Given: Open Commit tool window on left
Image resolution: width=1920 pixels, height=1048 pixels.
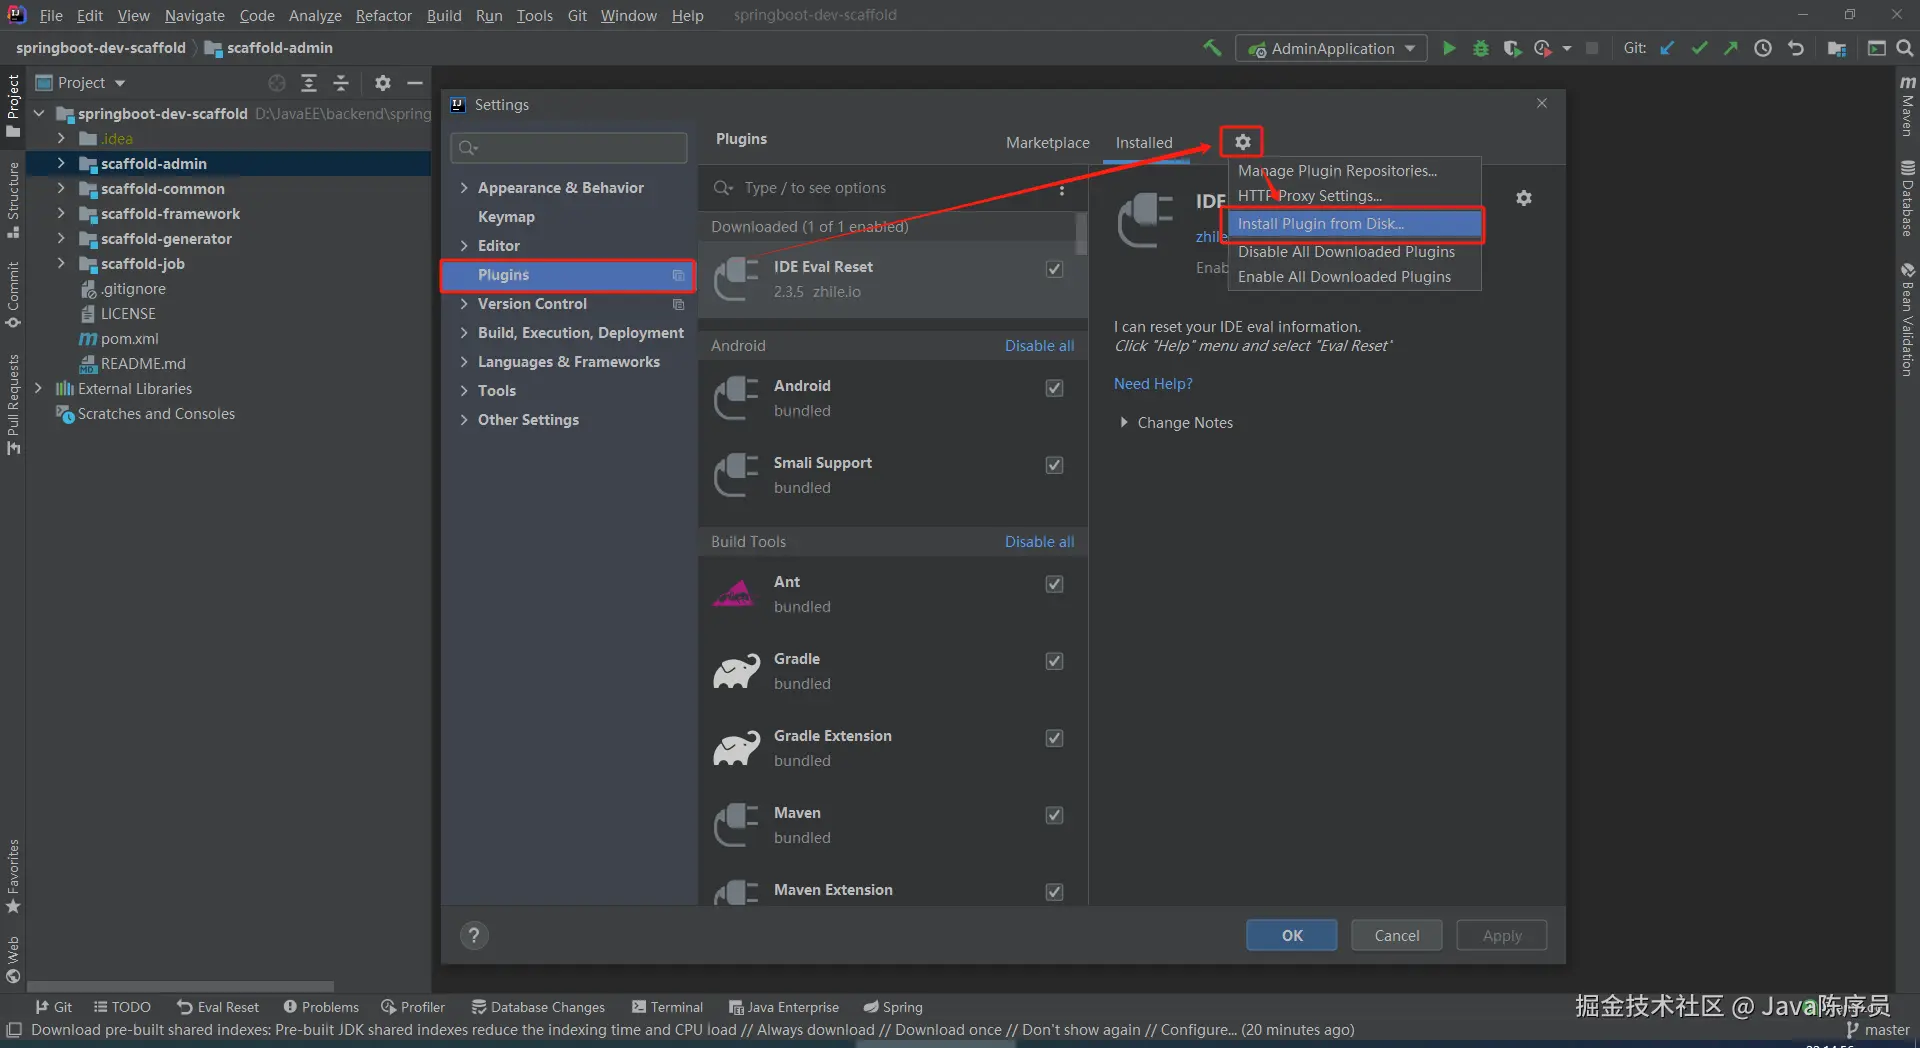Looking at the screenshot, I should pyautogui.click(x=13, y=295).
